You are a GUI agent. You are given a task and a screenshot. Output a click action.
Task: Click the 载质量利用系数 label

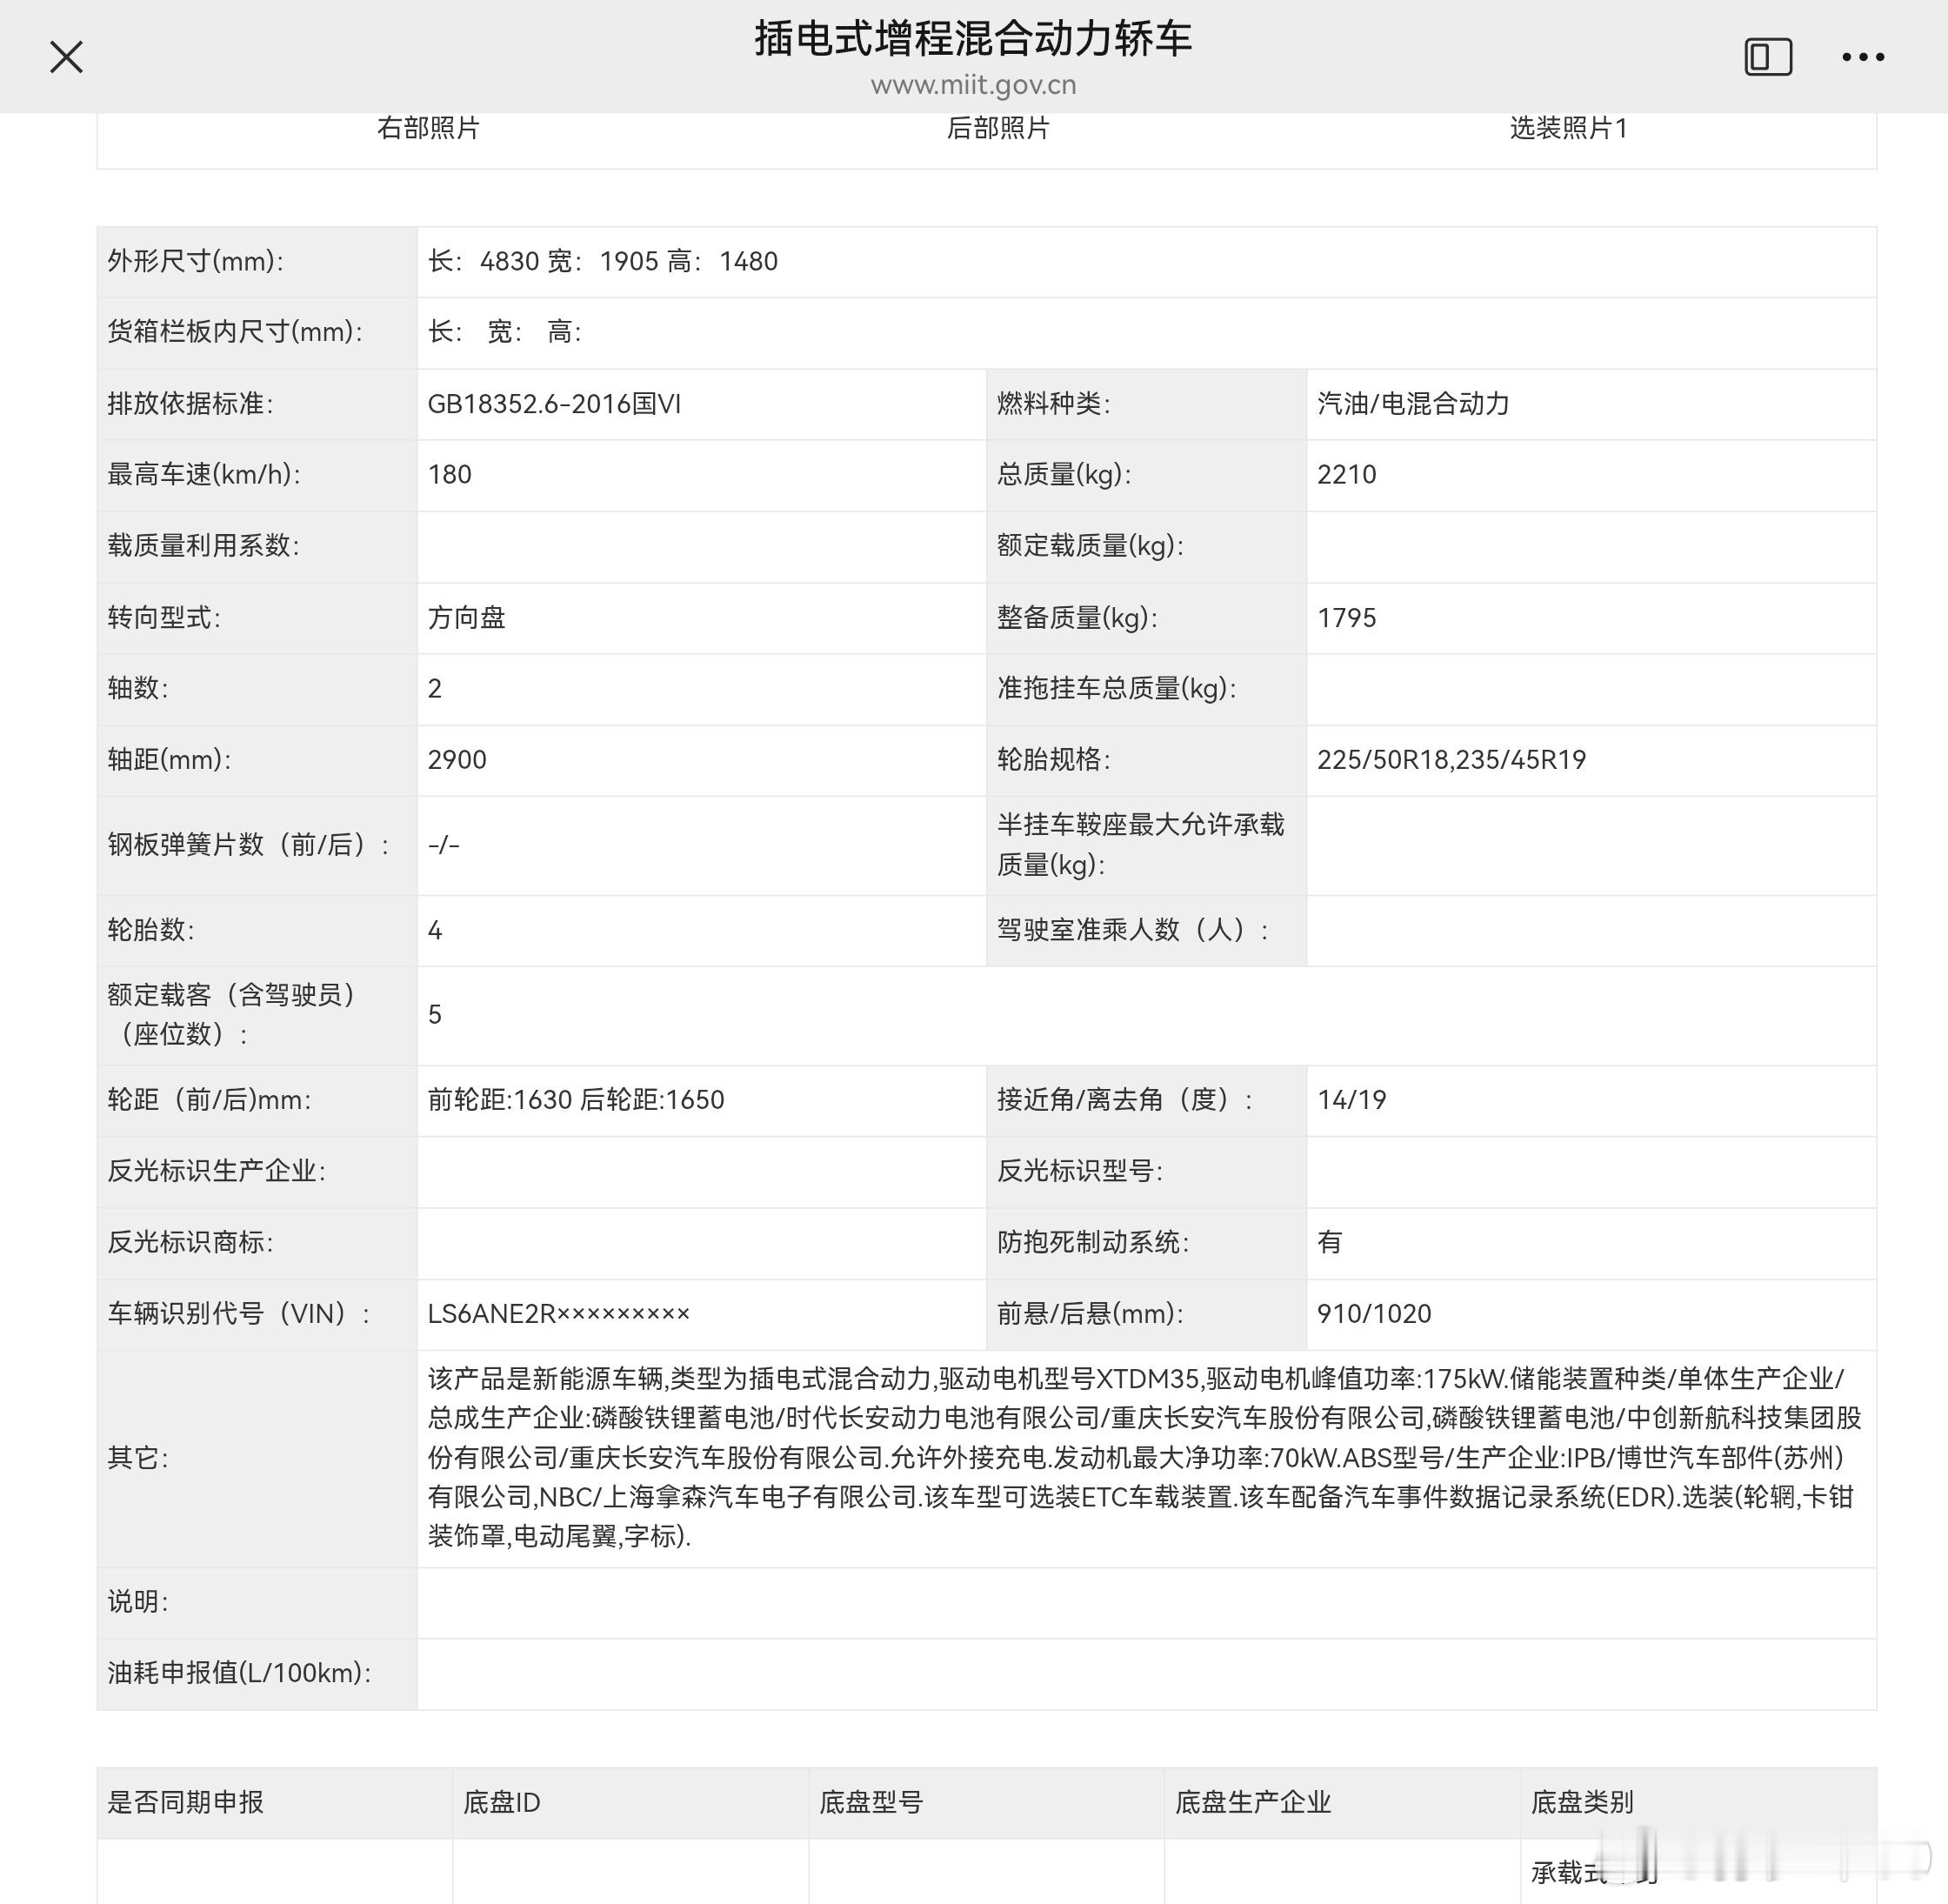[203, 546]
